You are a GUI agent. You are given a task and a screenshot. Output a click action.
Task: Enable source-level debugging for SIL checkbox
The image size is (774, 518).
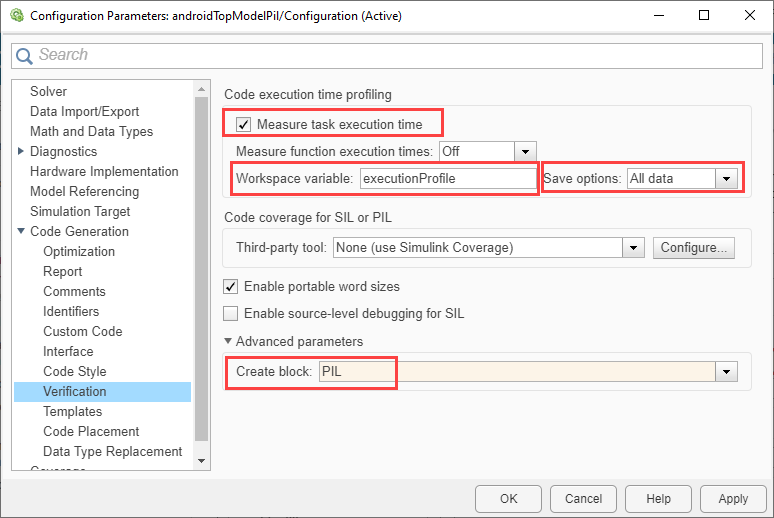point(231,313)
